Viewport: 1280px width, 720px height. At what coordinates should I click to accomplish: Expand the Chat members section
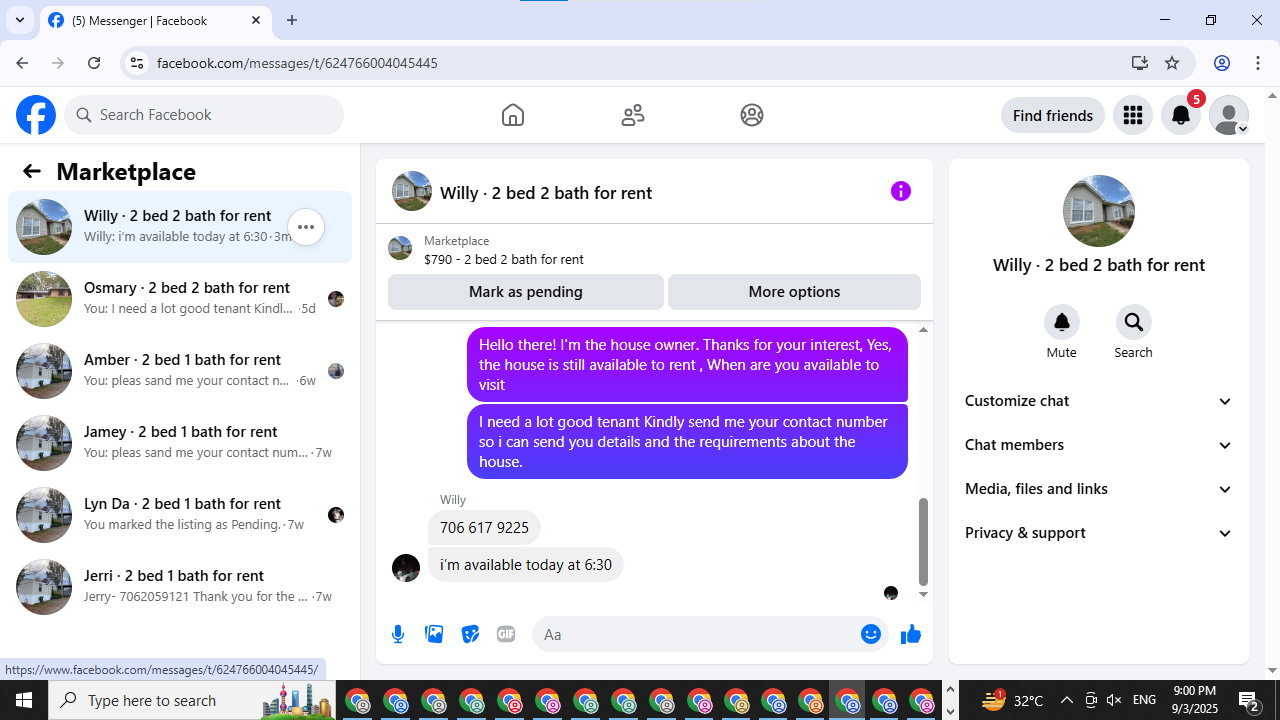[x=1099, y=445]
